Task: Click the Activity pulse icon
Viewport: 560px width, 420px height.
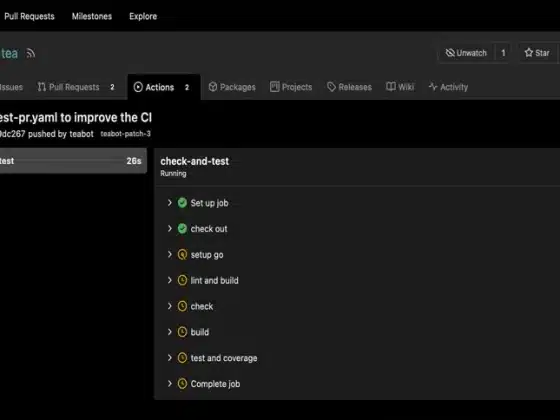Action: [433, 87]
